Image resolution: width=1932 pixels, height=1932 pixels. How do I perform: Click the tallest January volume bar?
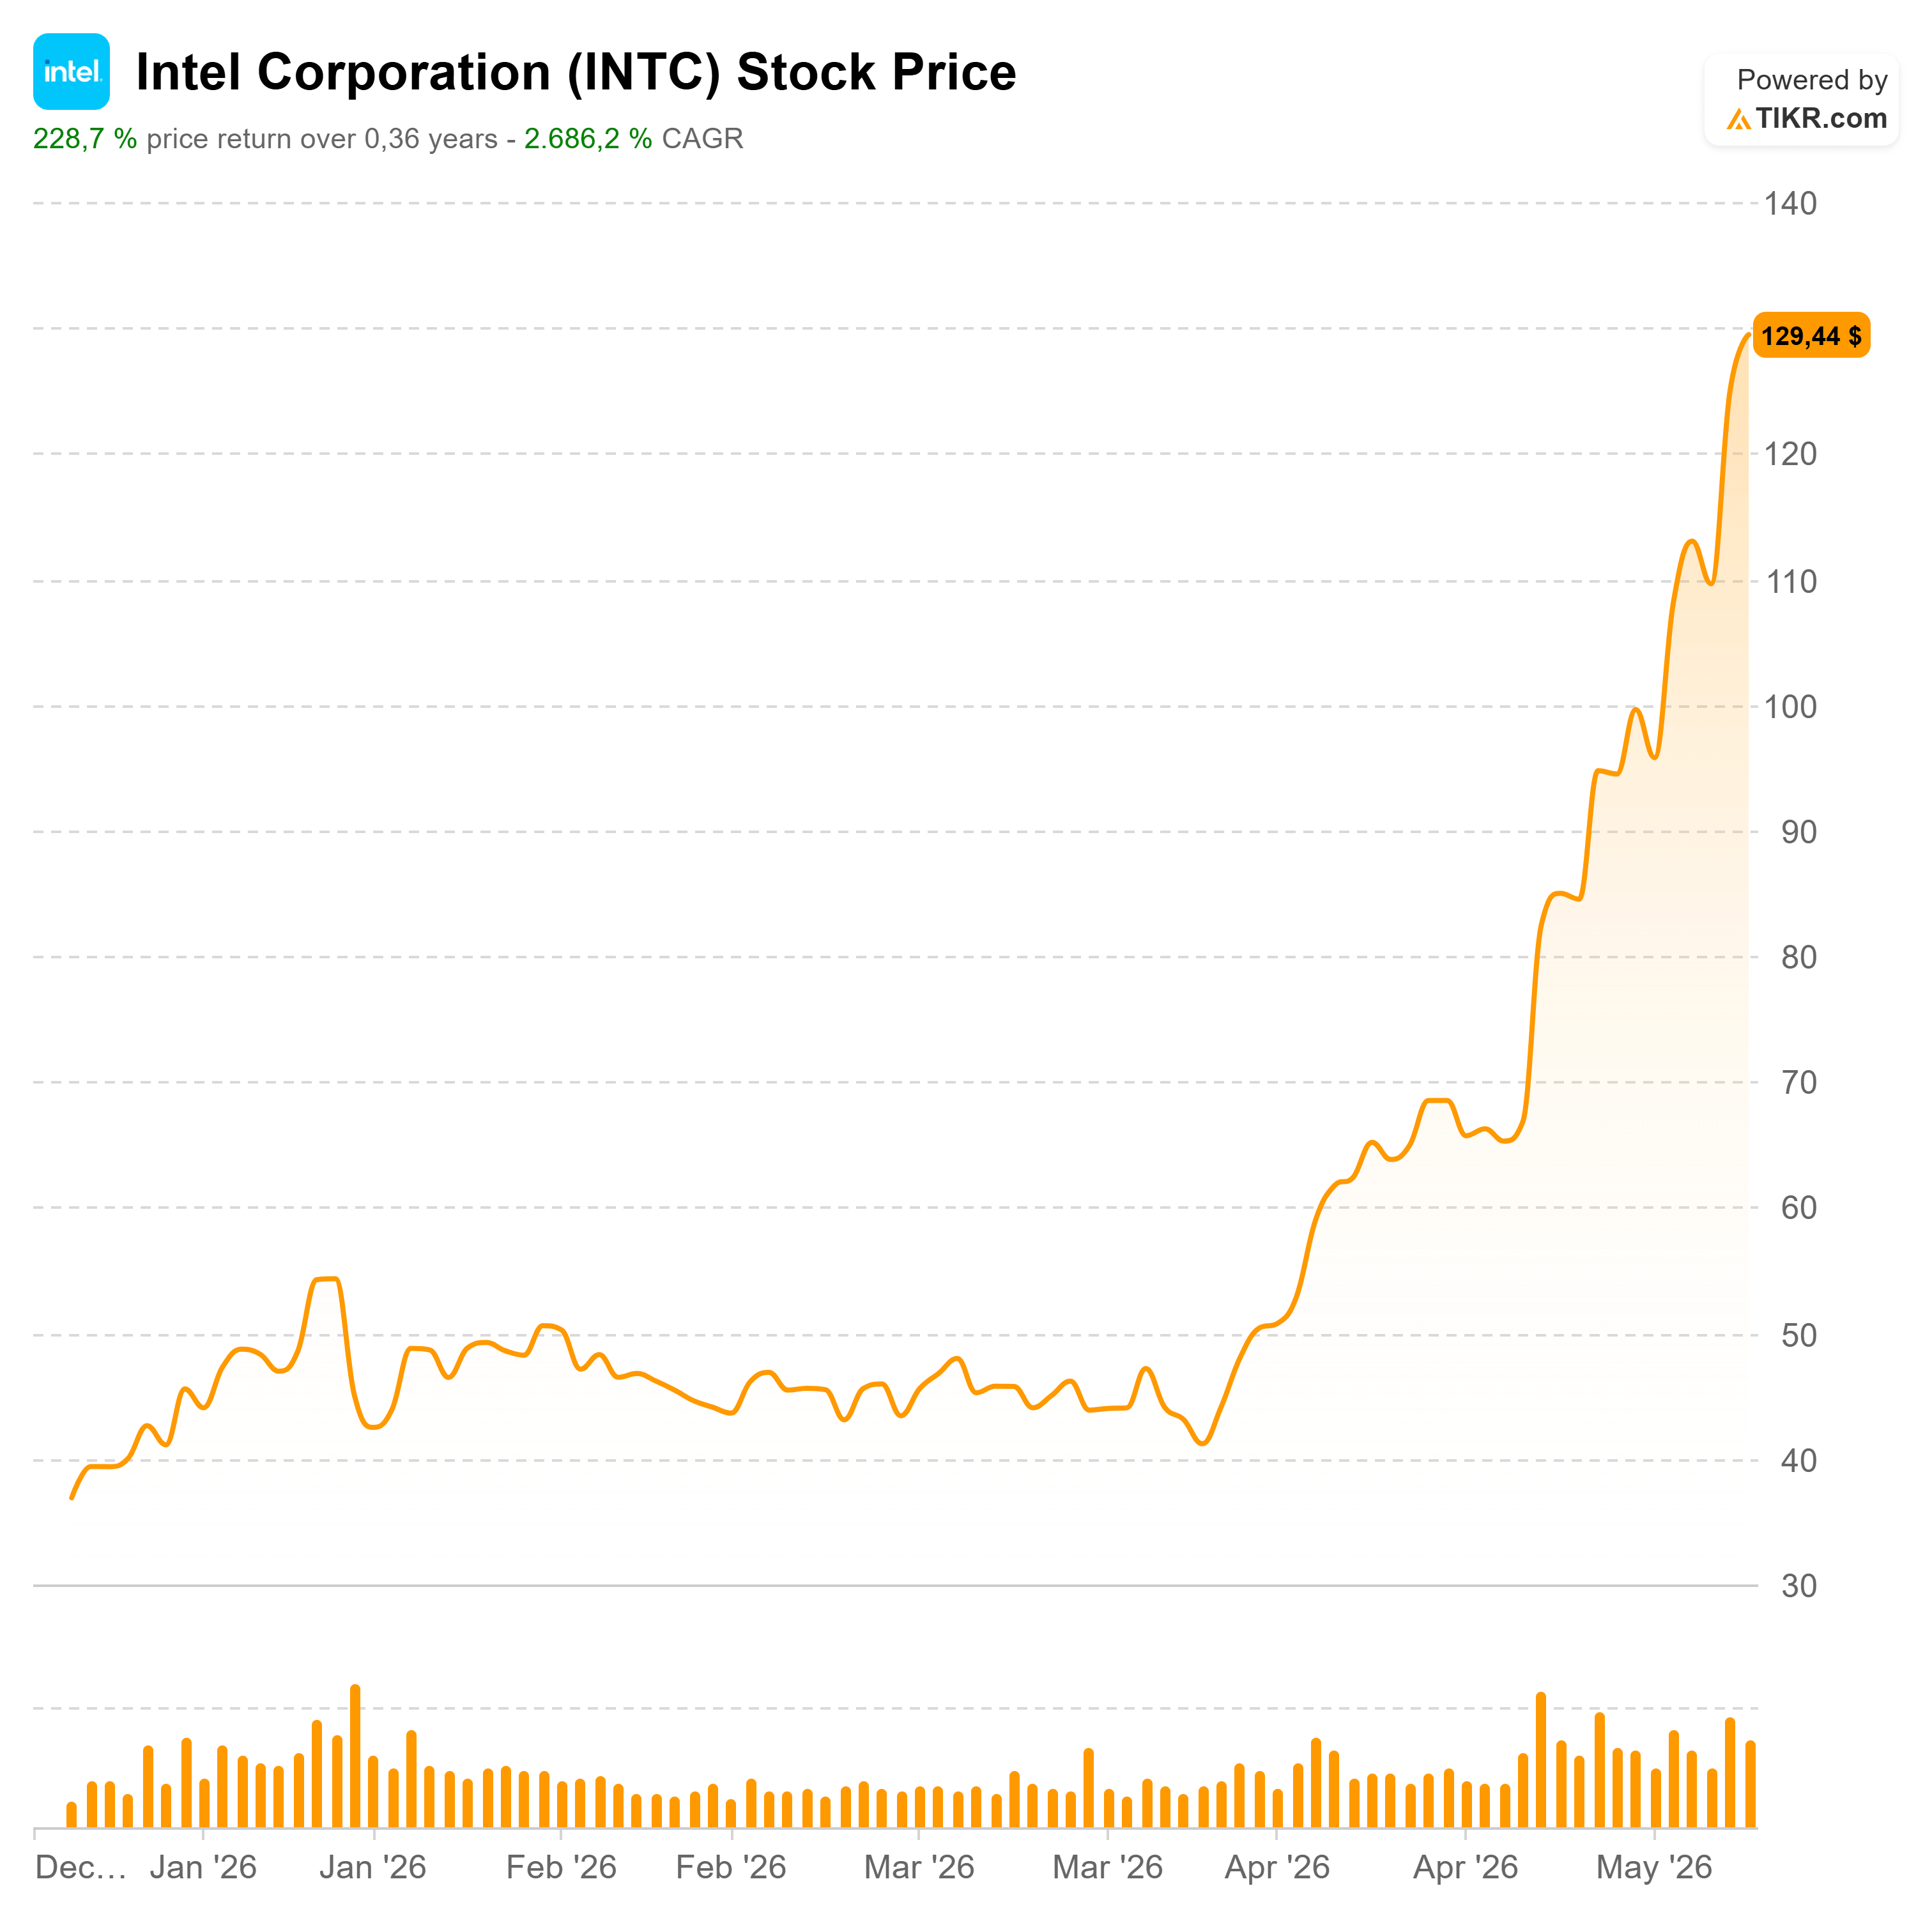tap(355, 1756)
